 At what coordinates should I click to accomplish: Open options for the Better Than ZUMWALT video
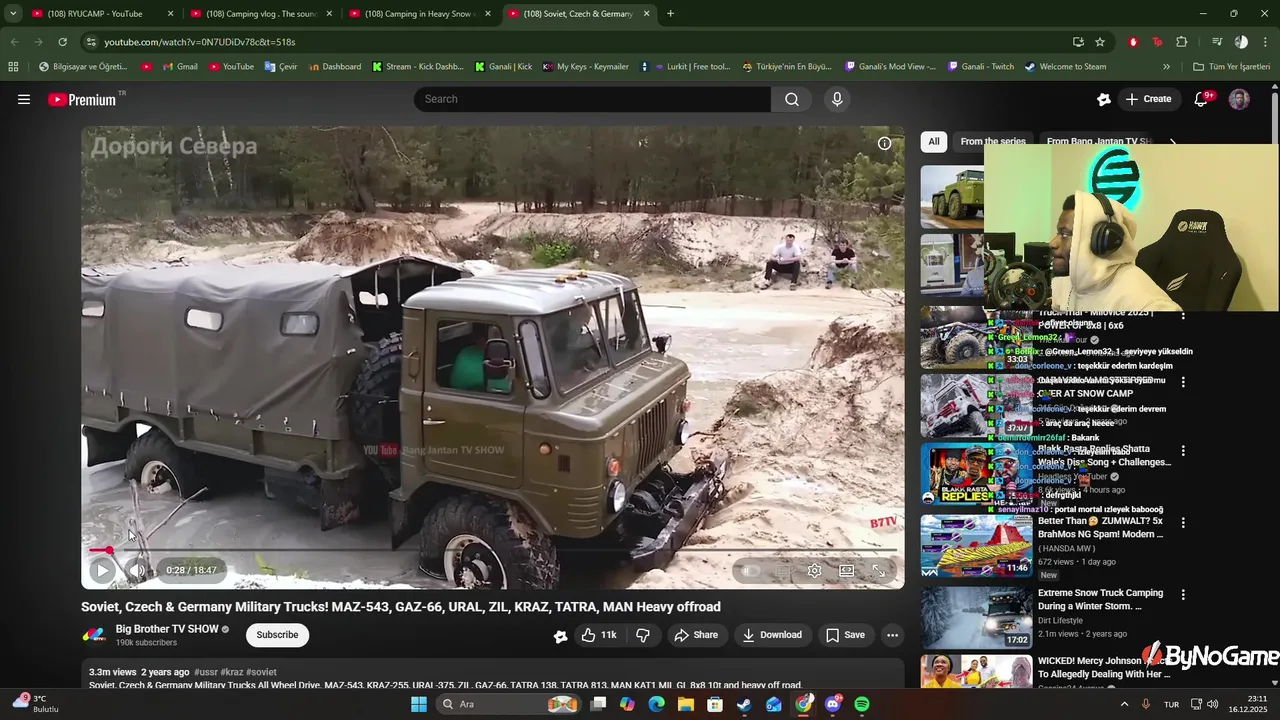pos(1183,522)
